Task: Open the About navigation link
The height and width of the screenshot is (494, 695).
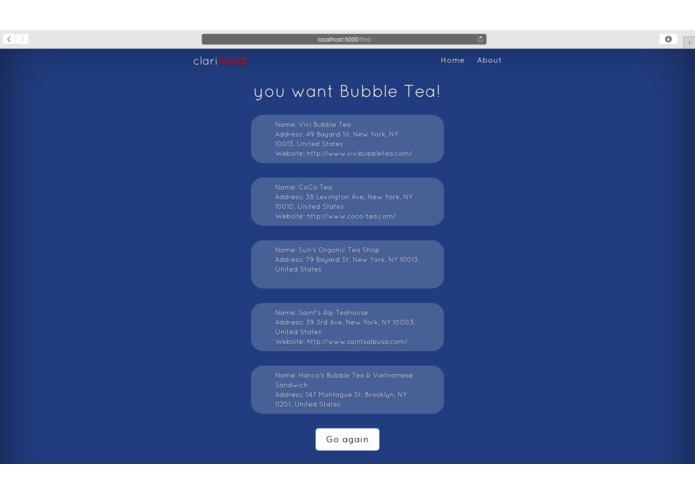Action: point(489,60)
